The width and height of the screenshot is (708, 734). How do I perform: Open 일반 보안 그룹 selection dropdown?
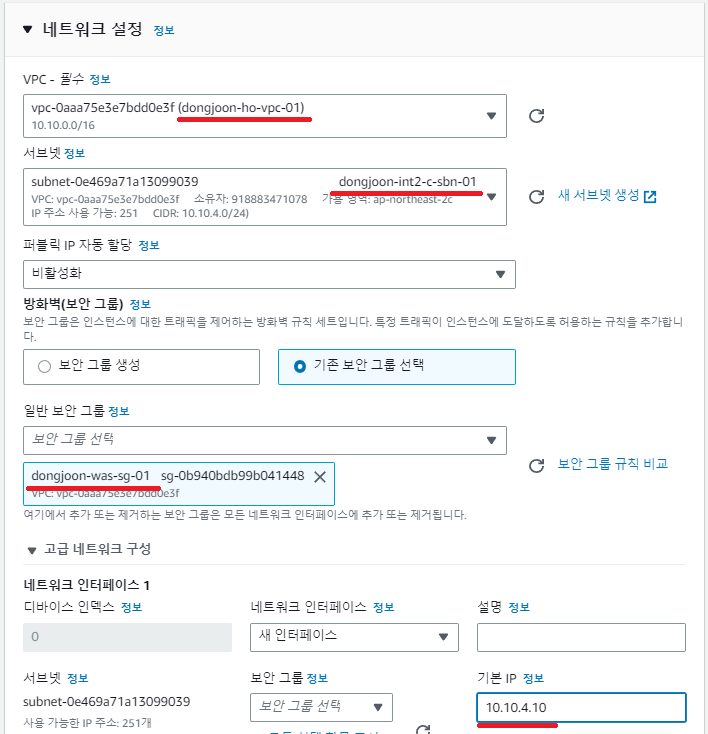tap(265, 440)
